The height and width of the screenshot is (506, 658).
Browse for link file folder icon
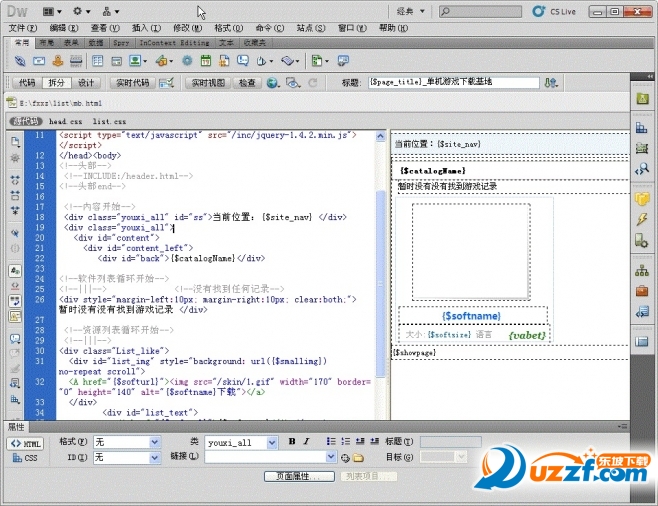[358, 458]
